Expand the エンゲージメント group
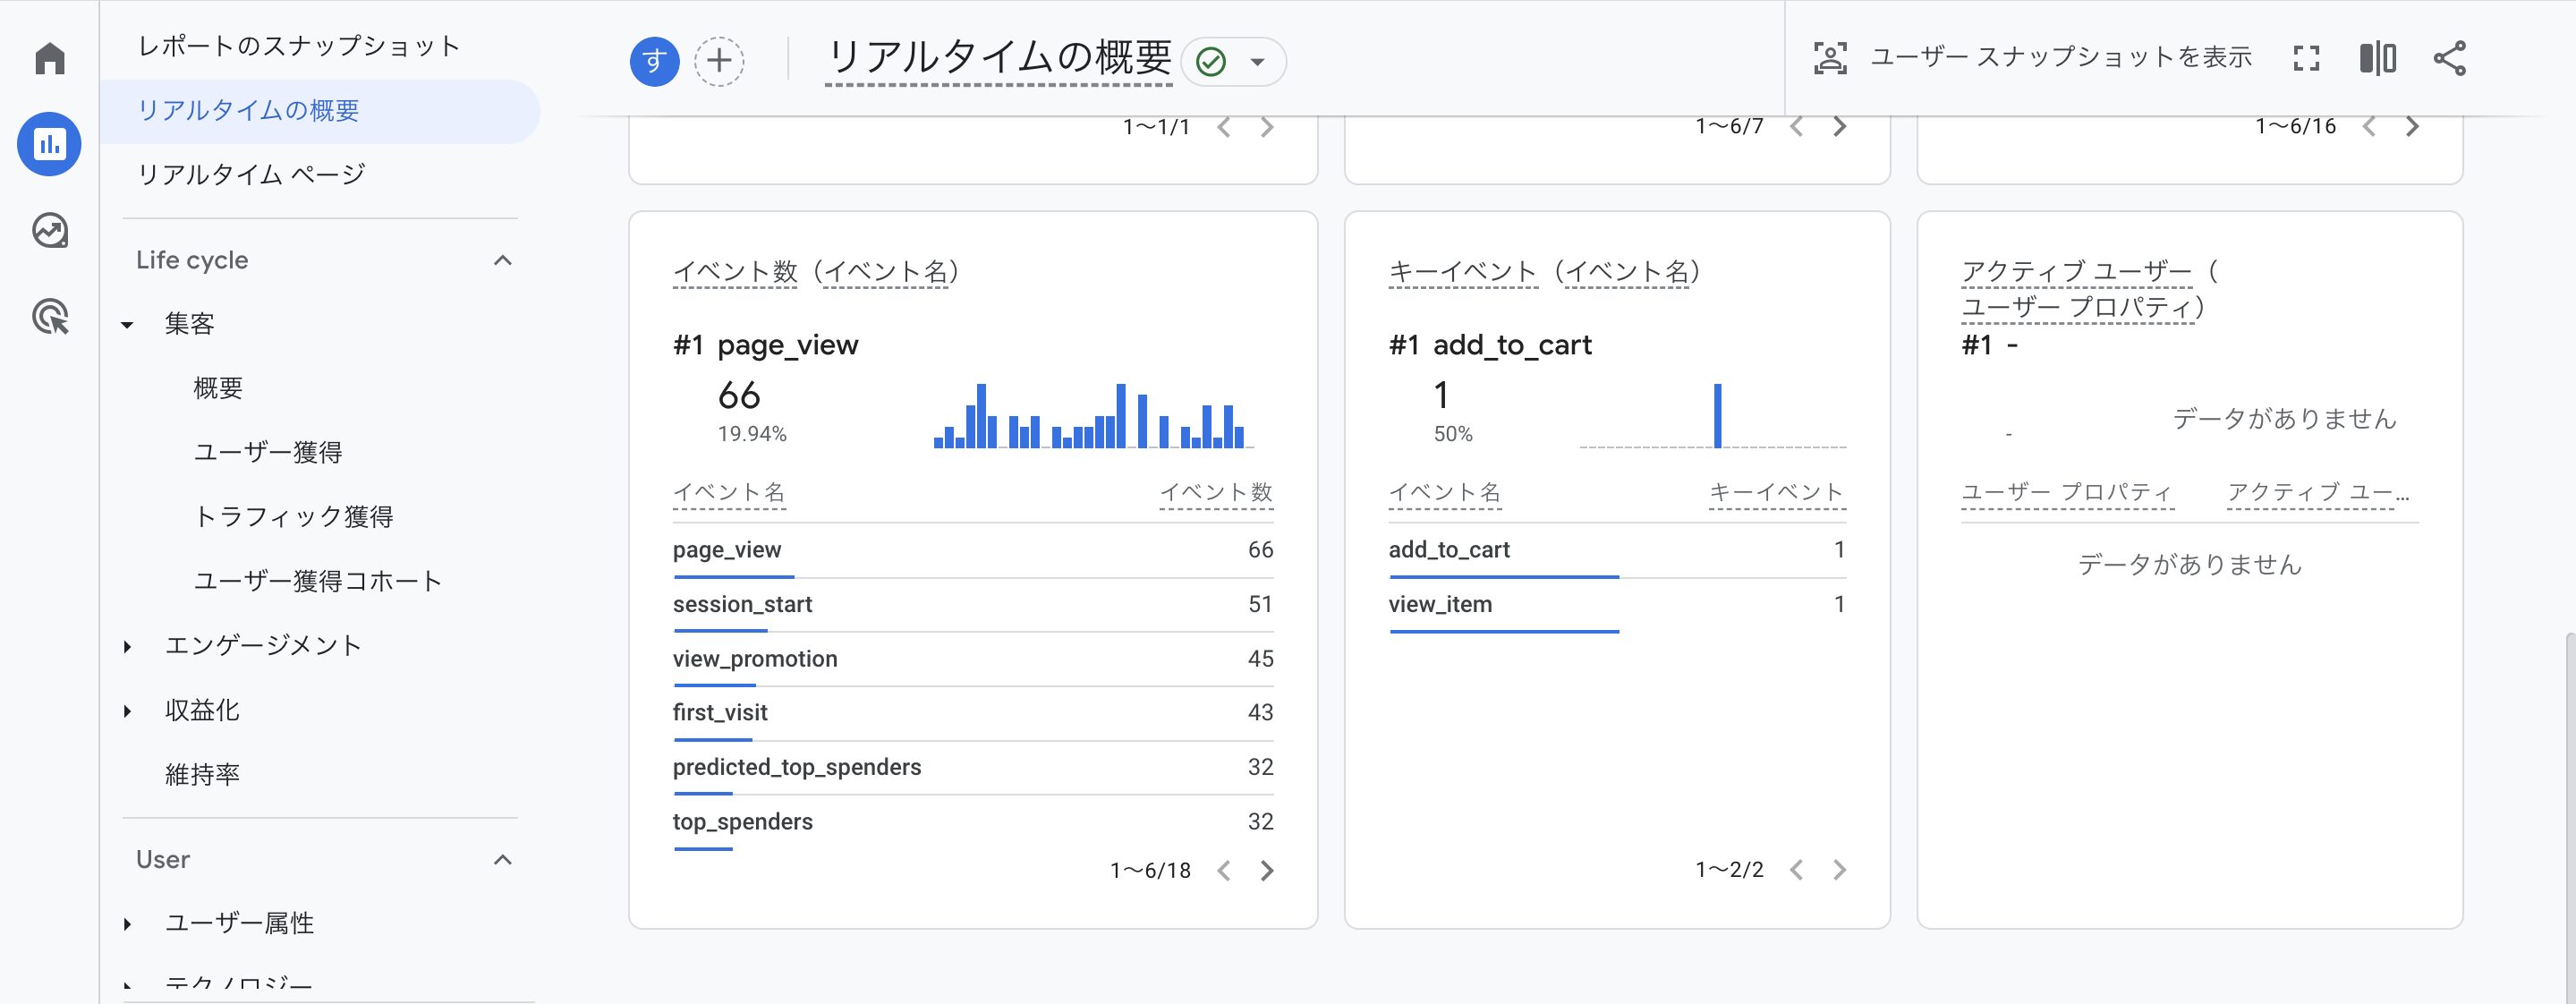 click(x=127, y=646)
